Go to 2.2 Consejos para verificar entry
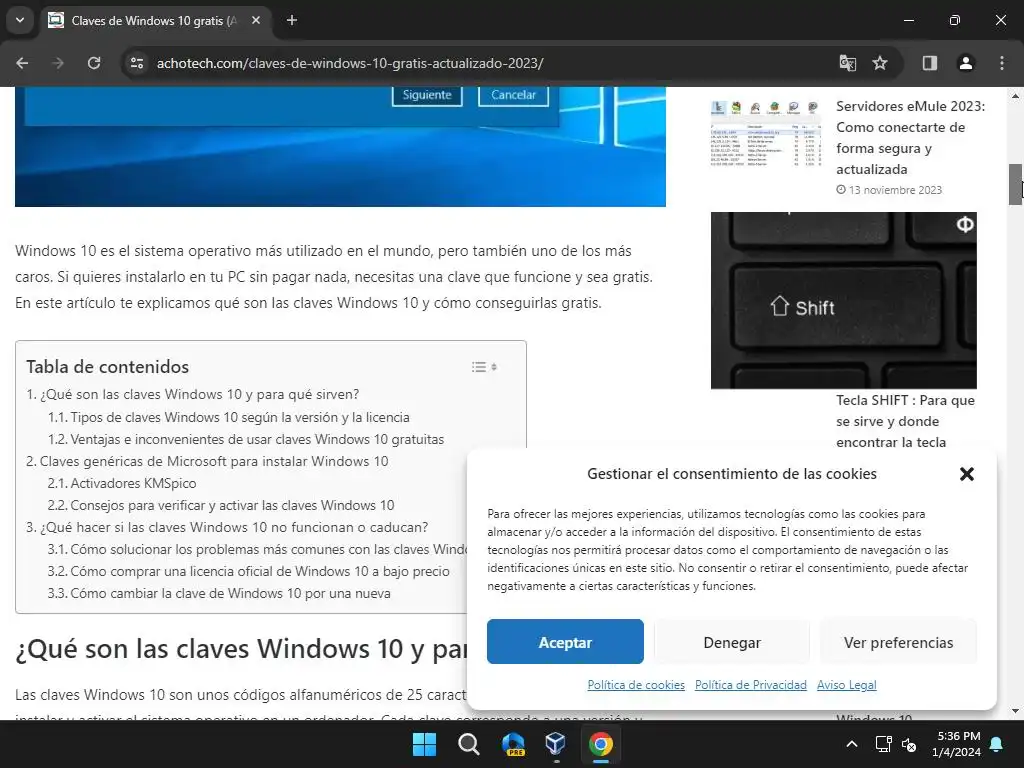The height and width of the screenshot is (768, 1024). tap(221, 505)
